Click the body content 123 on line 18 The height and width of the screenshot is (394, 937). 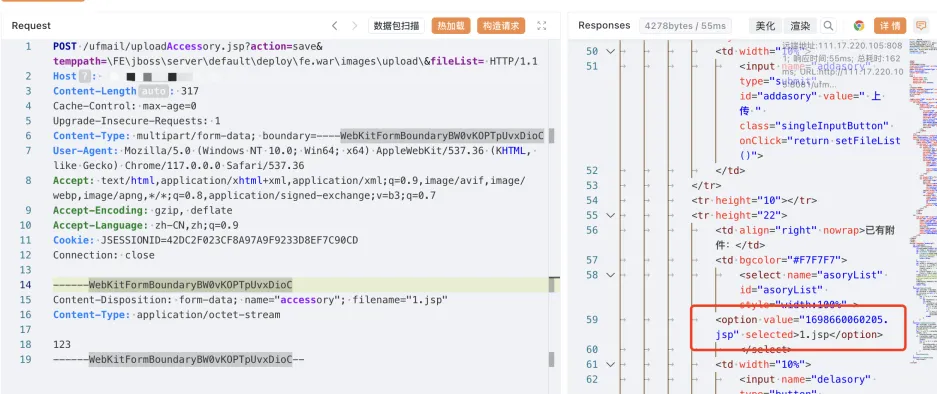[62, 344]
